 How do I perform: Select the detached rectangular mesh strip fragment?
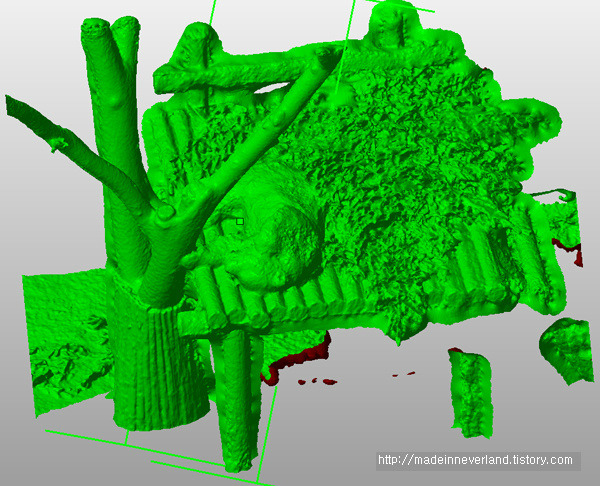pyautogui.click(x=471, y=393)
